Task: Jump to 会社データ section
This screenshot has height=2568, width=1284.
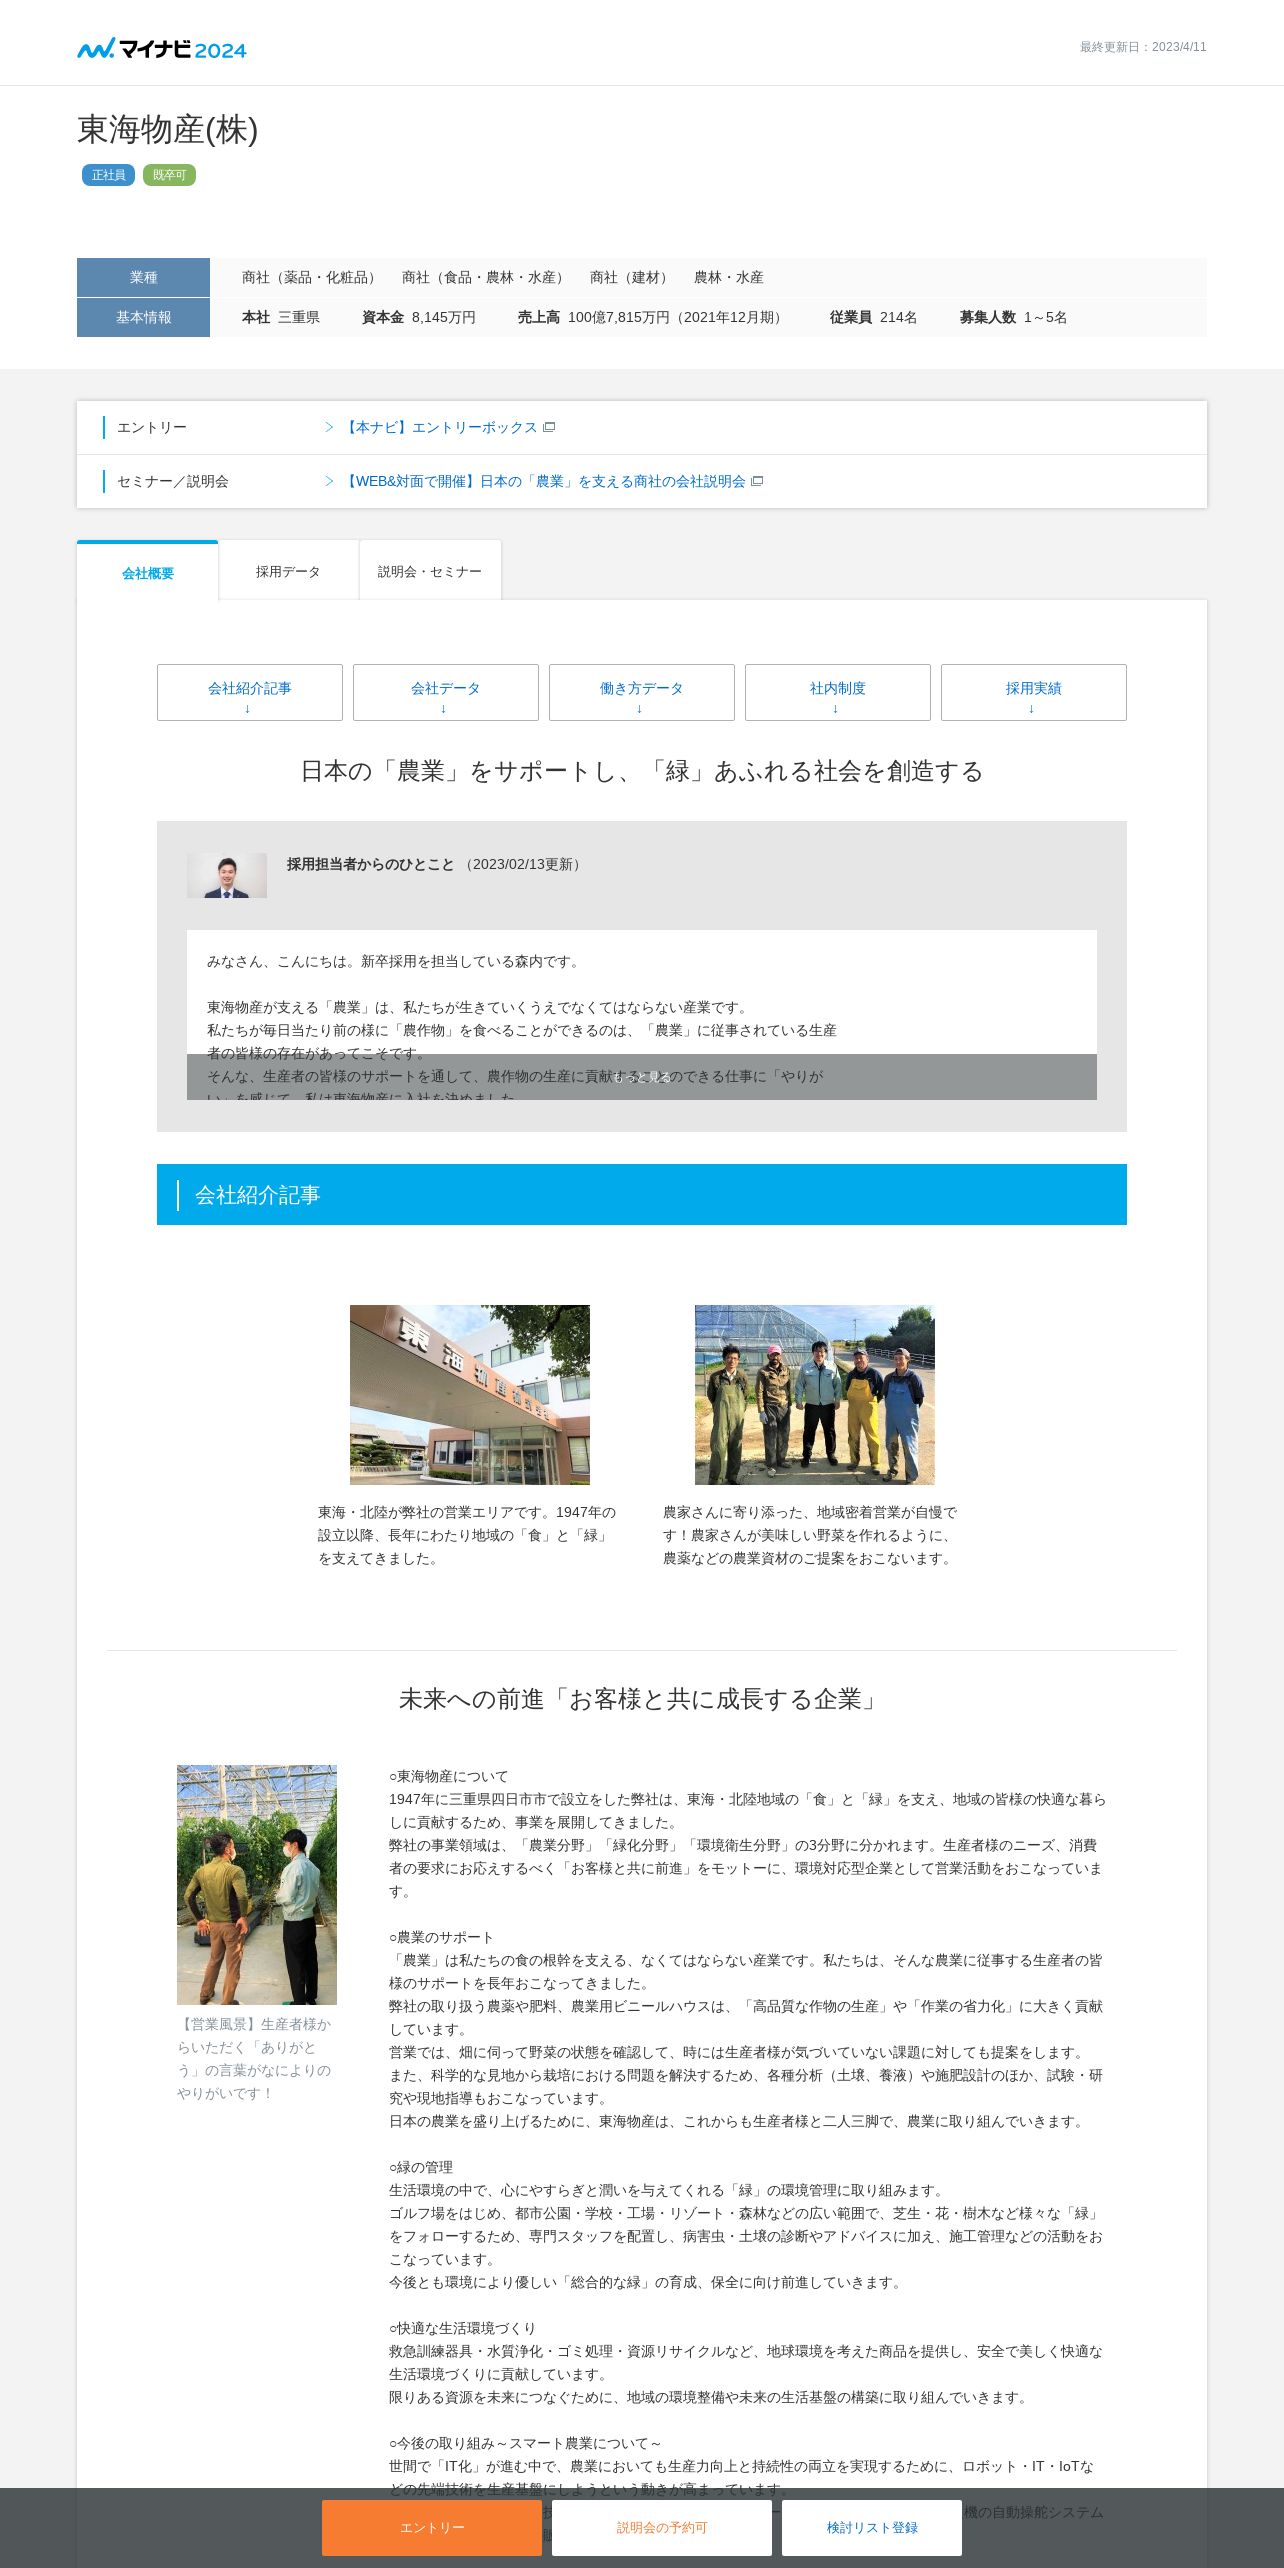Action: pyautogui.click(x=446, y=692)
